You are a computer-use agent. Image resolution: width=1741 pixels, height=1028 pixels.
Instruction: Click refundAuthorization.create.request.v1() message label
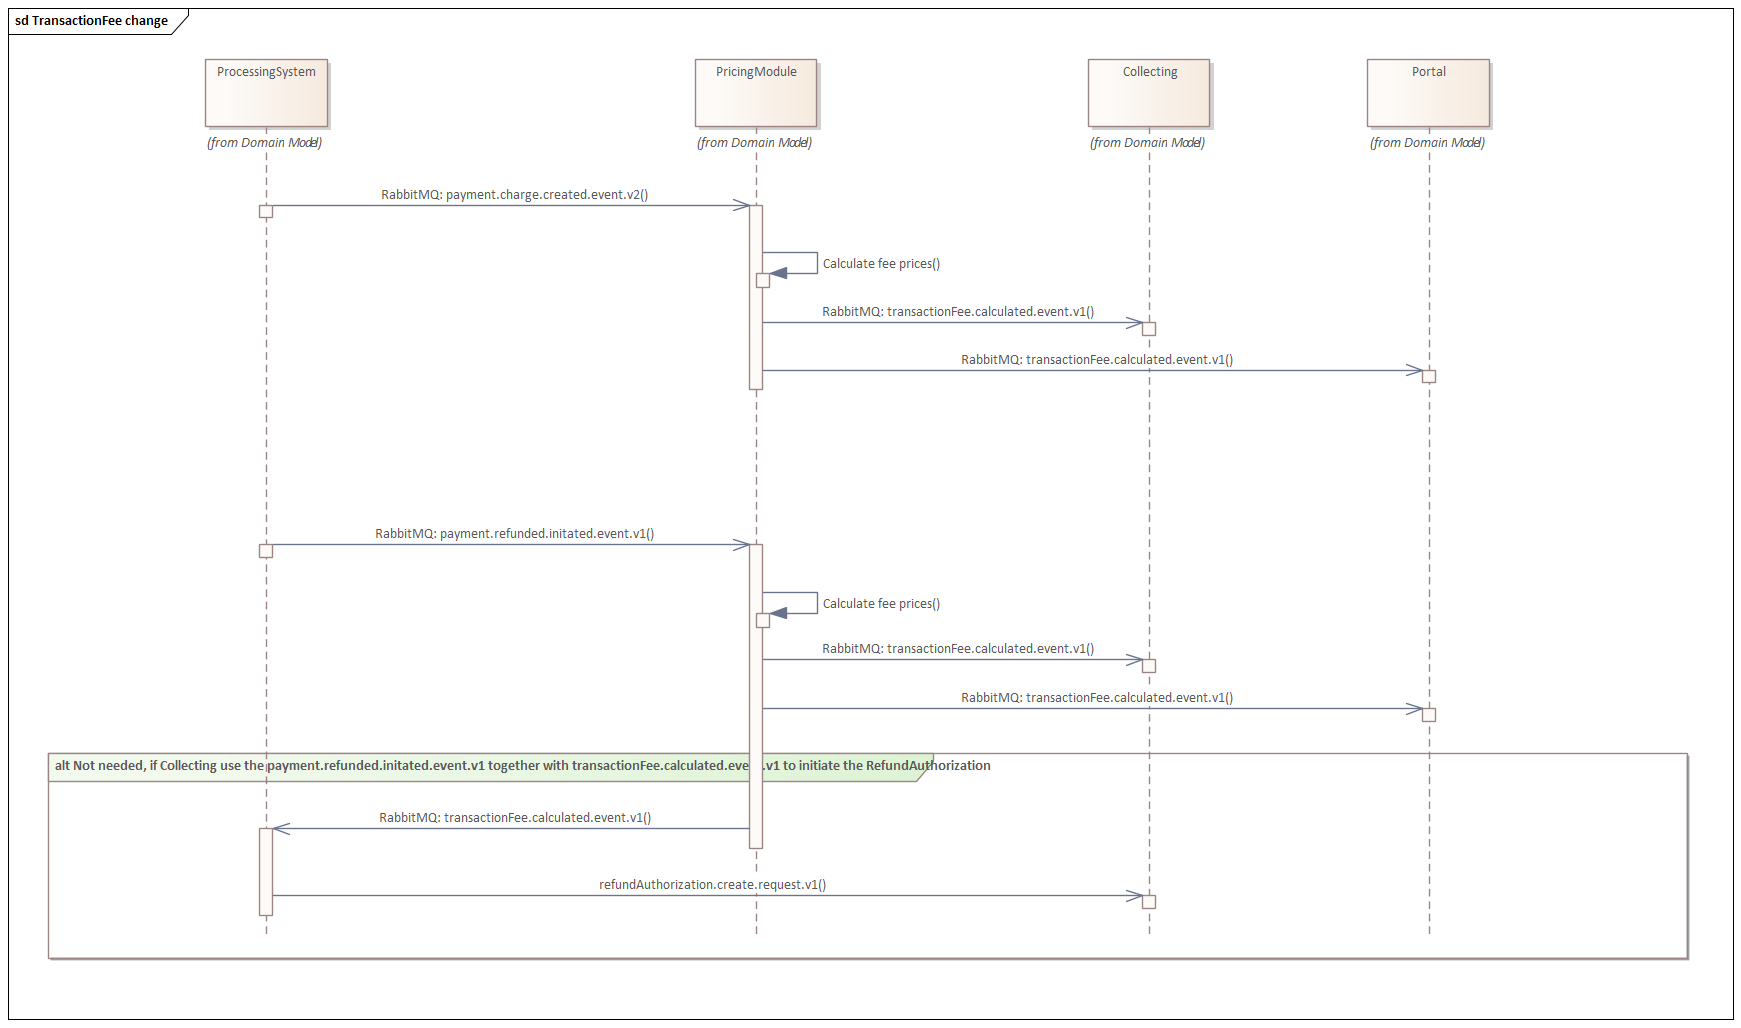tap(712, 884)
